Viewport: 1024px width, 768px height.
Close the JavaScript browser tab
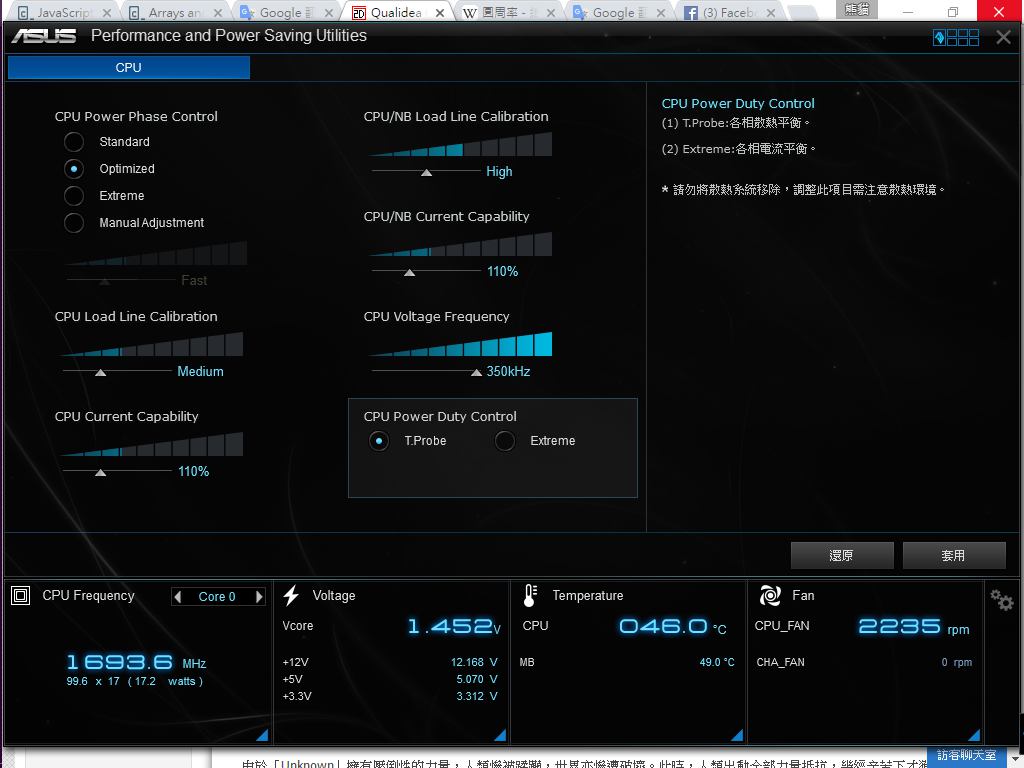tap(107, 12)
